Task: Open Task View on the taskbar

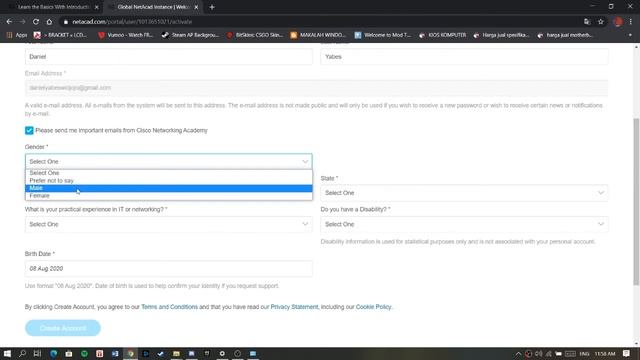Action: [x=38, y=353]
